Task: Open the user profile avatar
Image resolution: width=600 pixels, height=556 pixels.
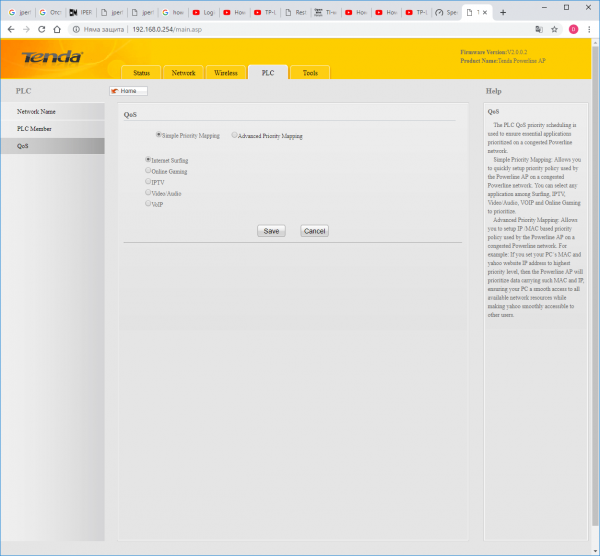Action: pyautogui.click(x=573, y=29)
